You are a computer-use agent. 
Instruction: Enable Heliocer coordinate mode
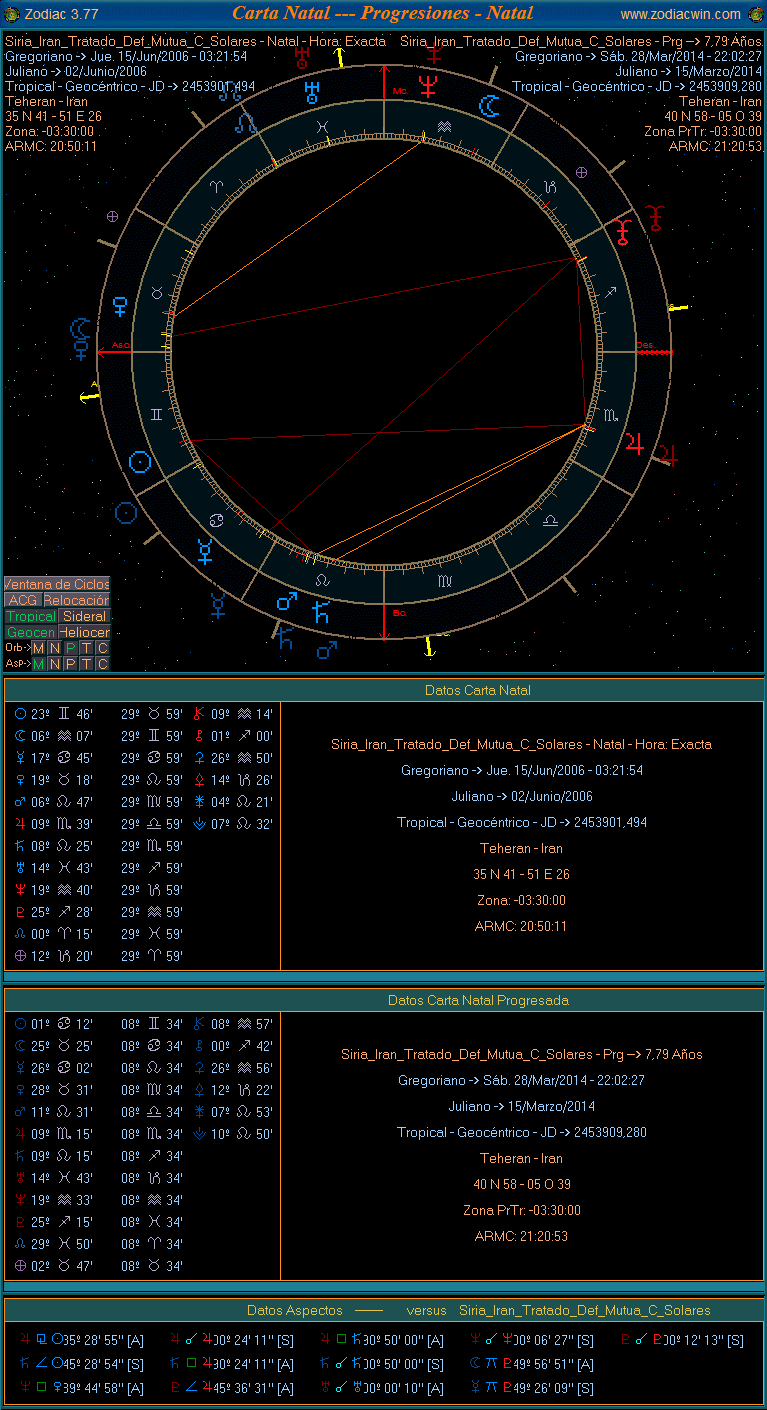(x=84, y=632)
